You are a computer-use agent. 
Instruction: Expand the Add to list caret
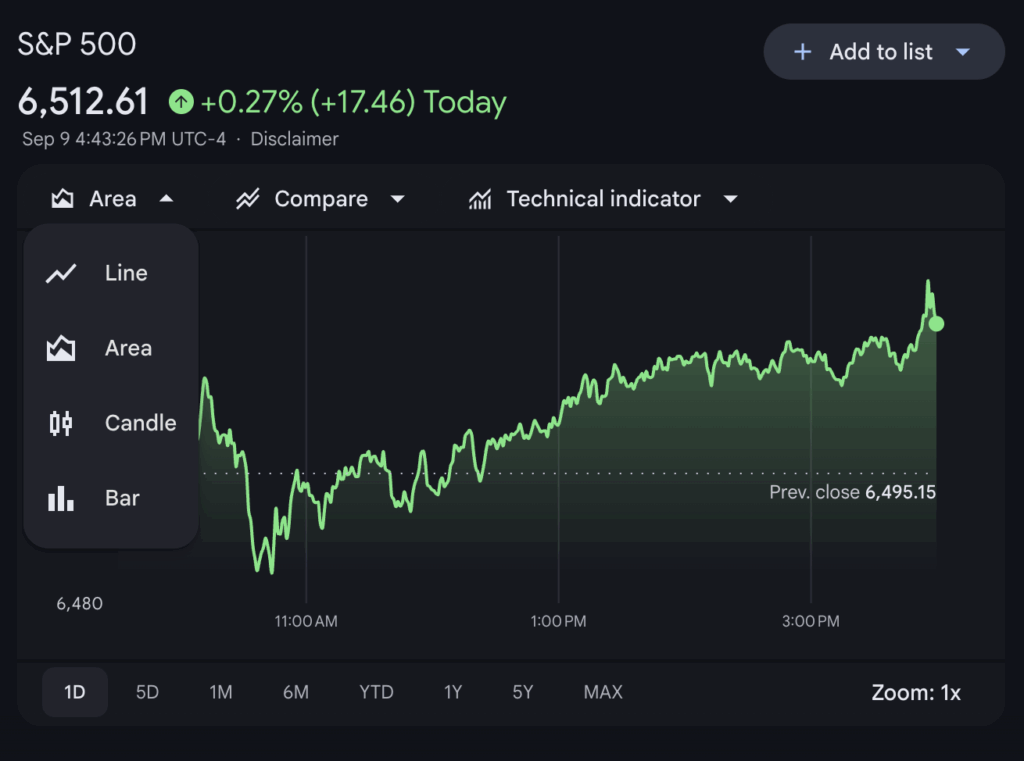click(963, 52)
